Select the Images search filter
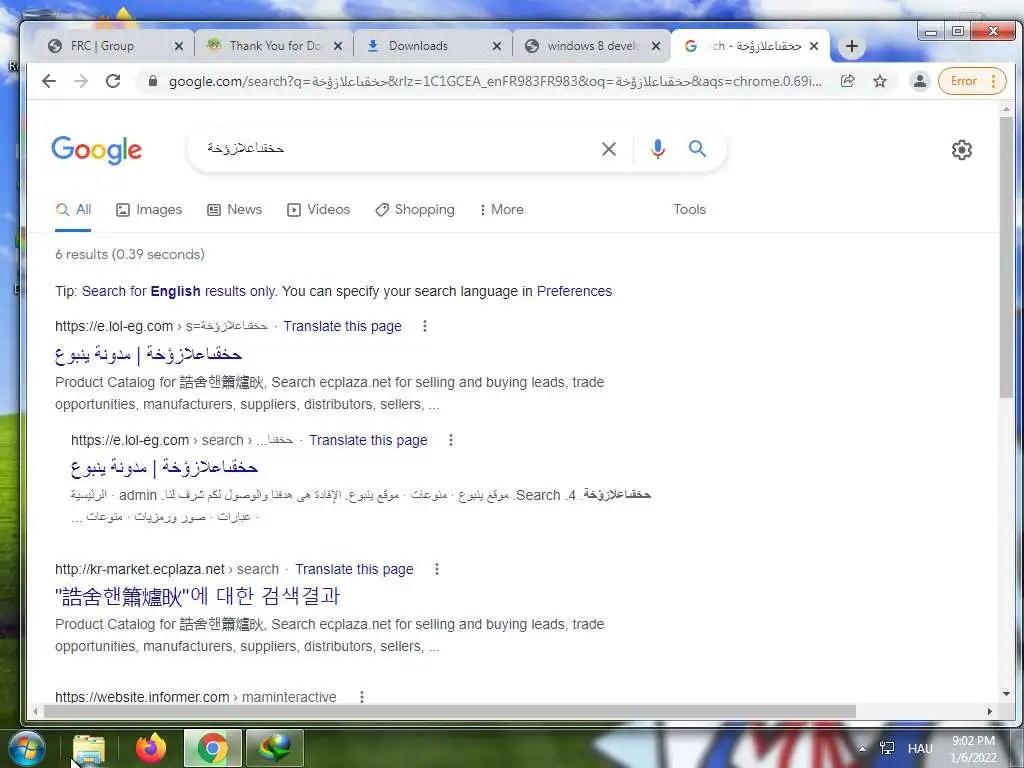The image size is (1024, 768). (149, 210)
